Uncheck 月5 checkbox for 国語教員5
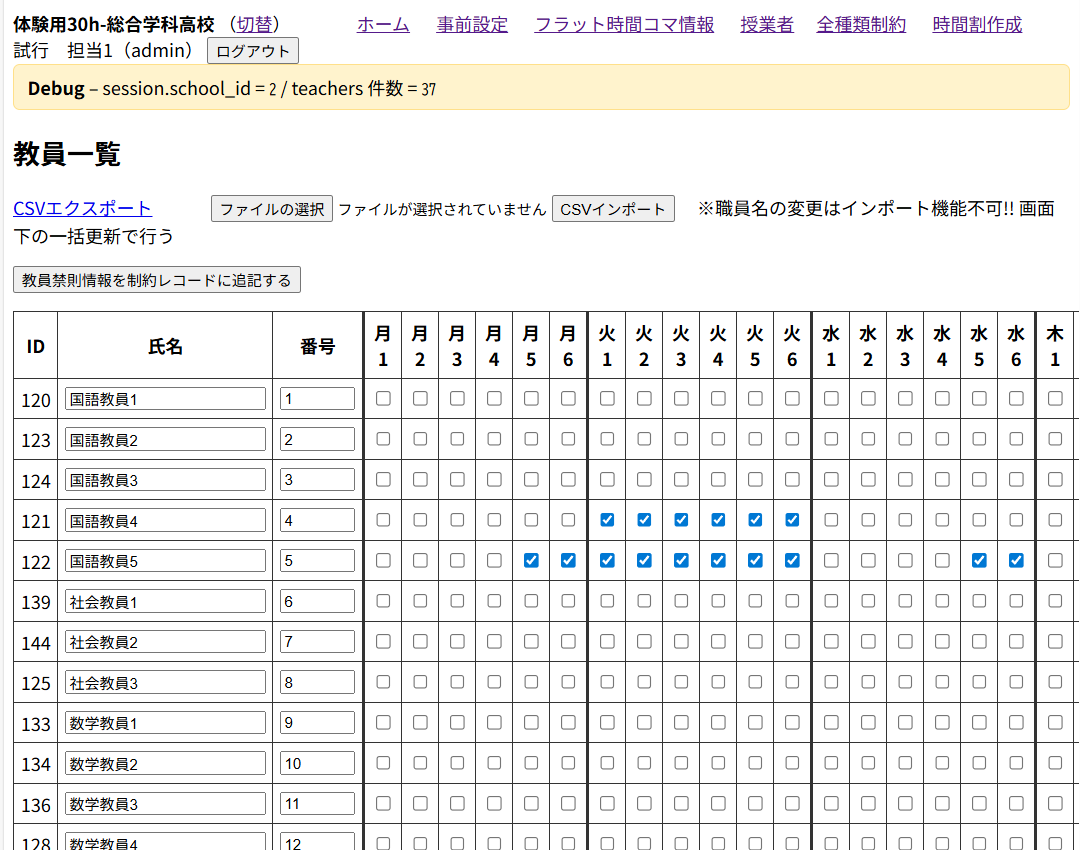1080x850 pixels. pos(530,560)
